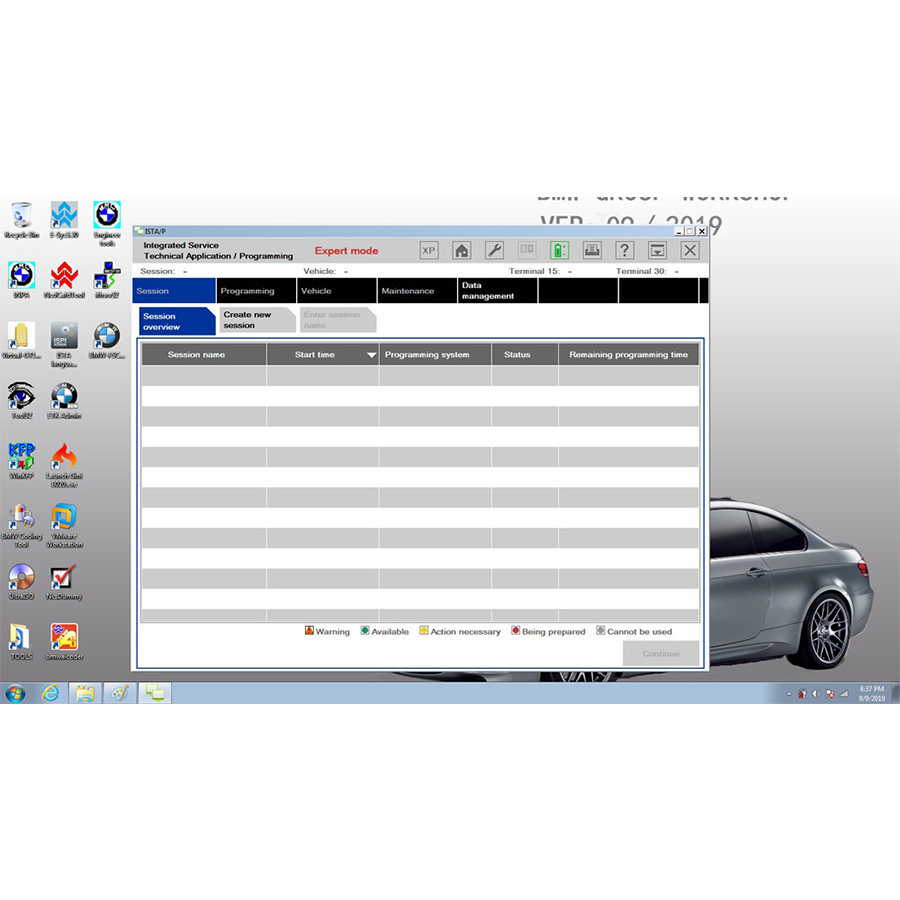Switch to the Programming menu tab
The height and width of the screenshot is (900, 900).
pos(247,291)
